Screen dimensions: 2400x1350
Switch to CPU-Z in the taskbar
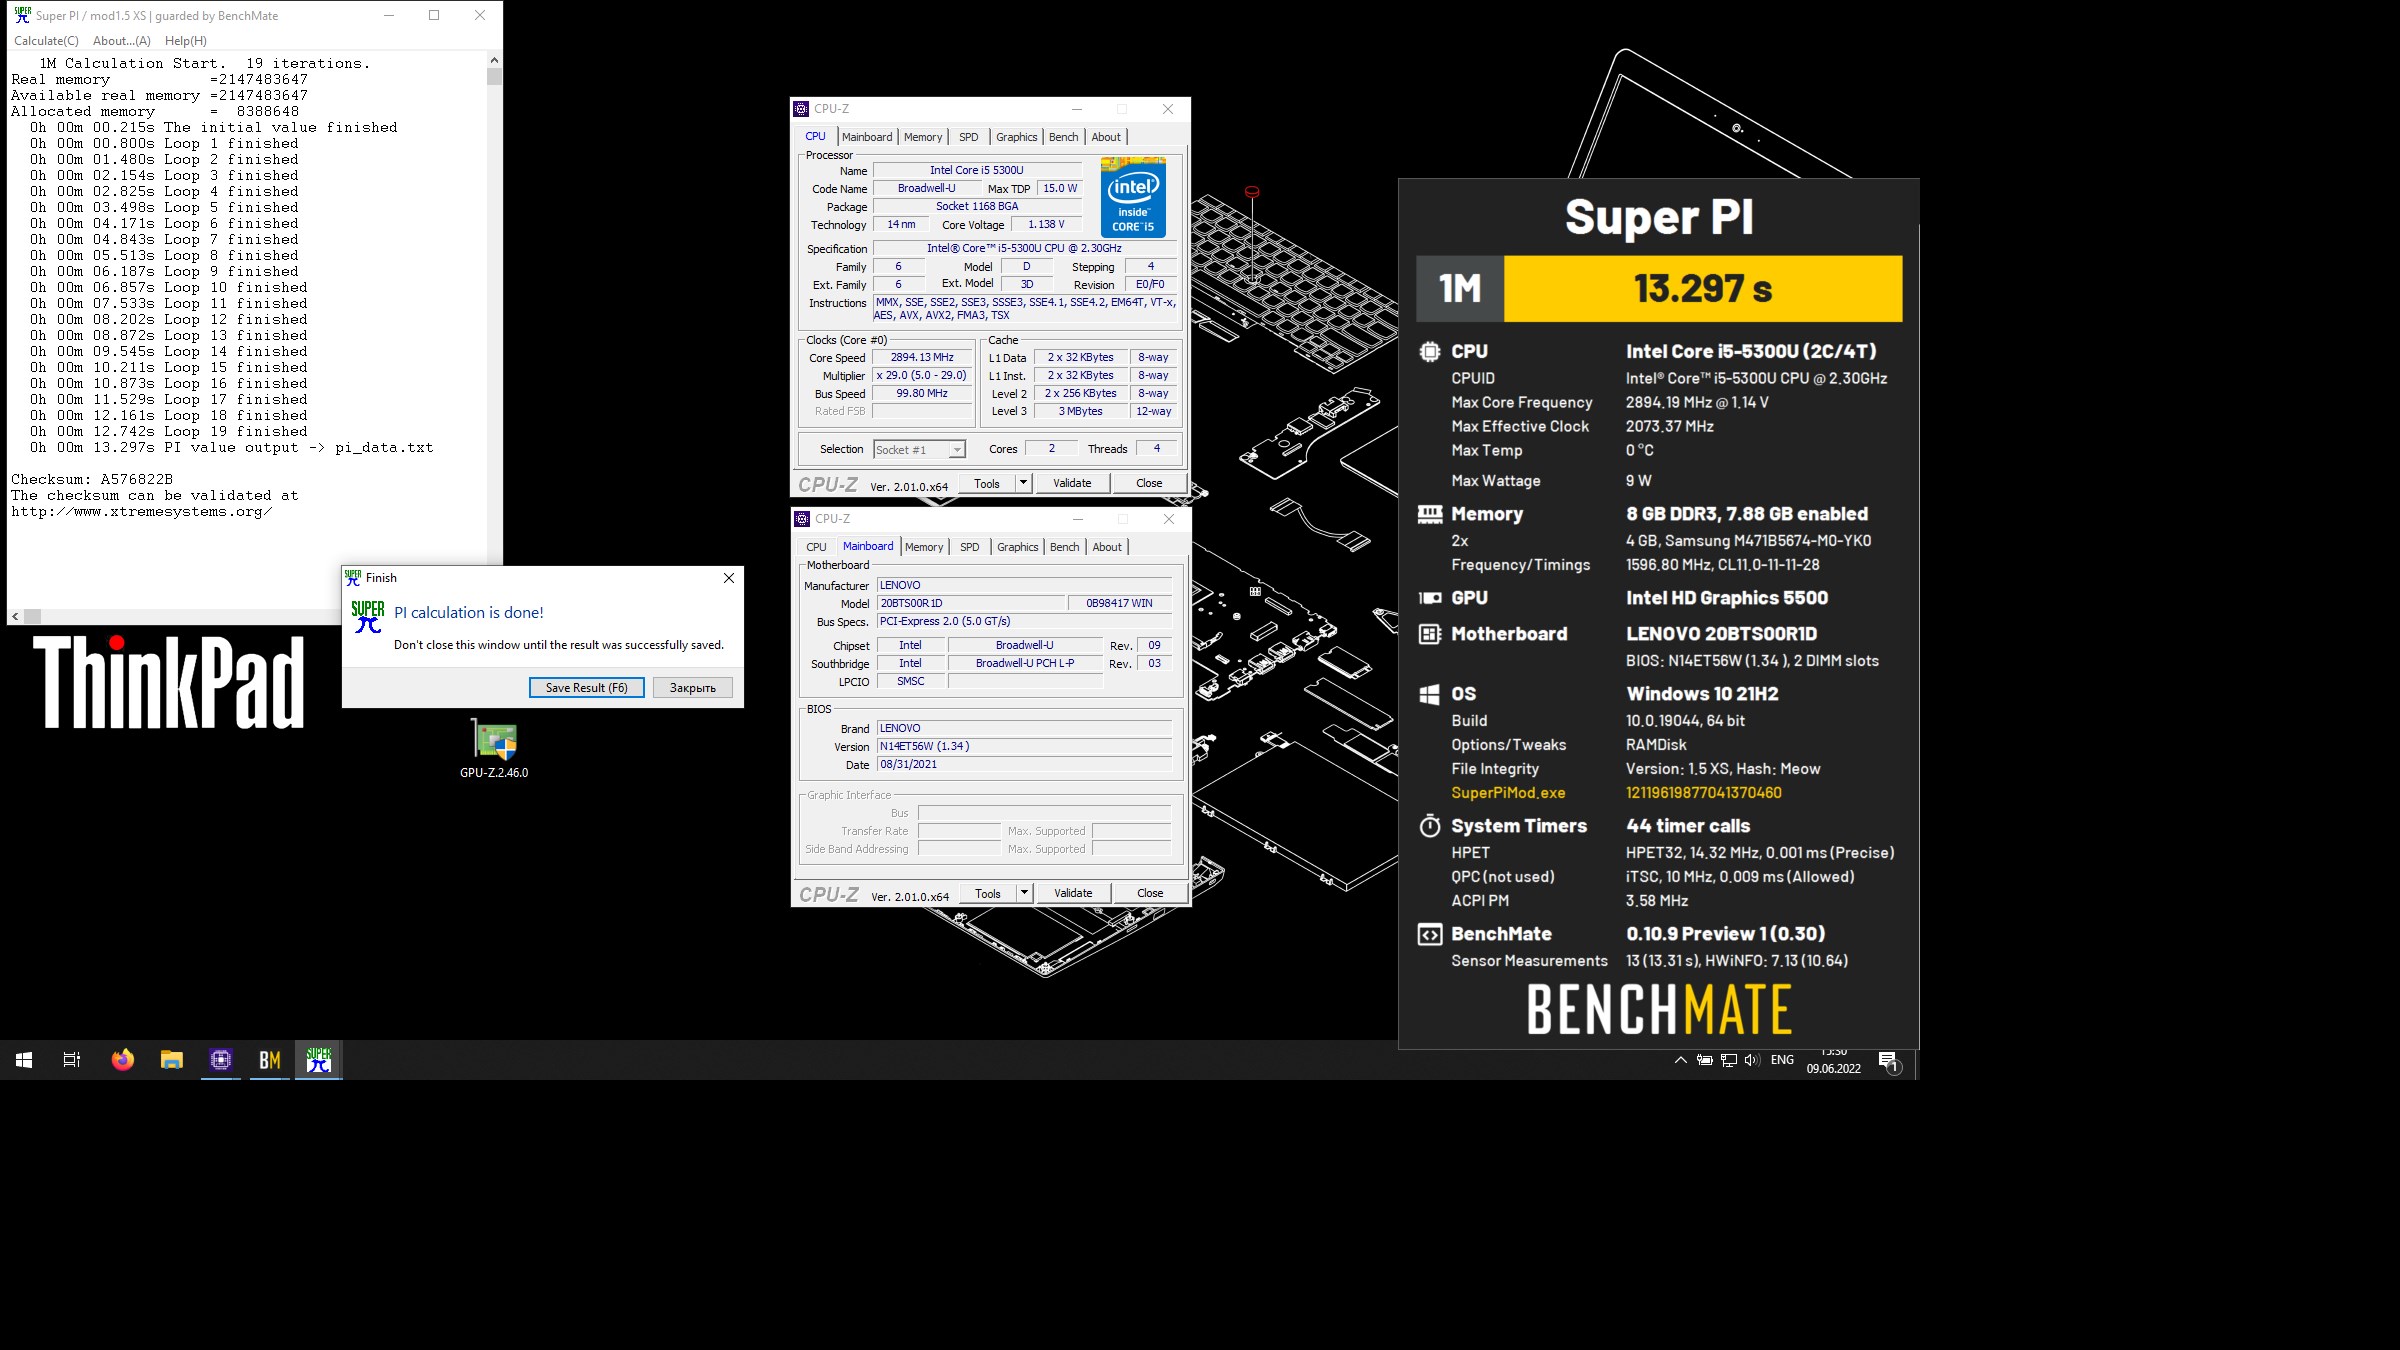[221, 1060]
